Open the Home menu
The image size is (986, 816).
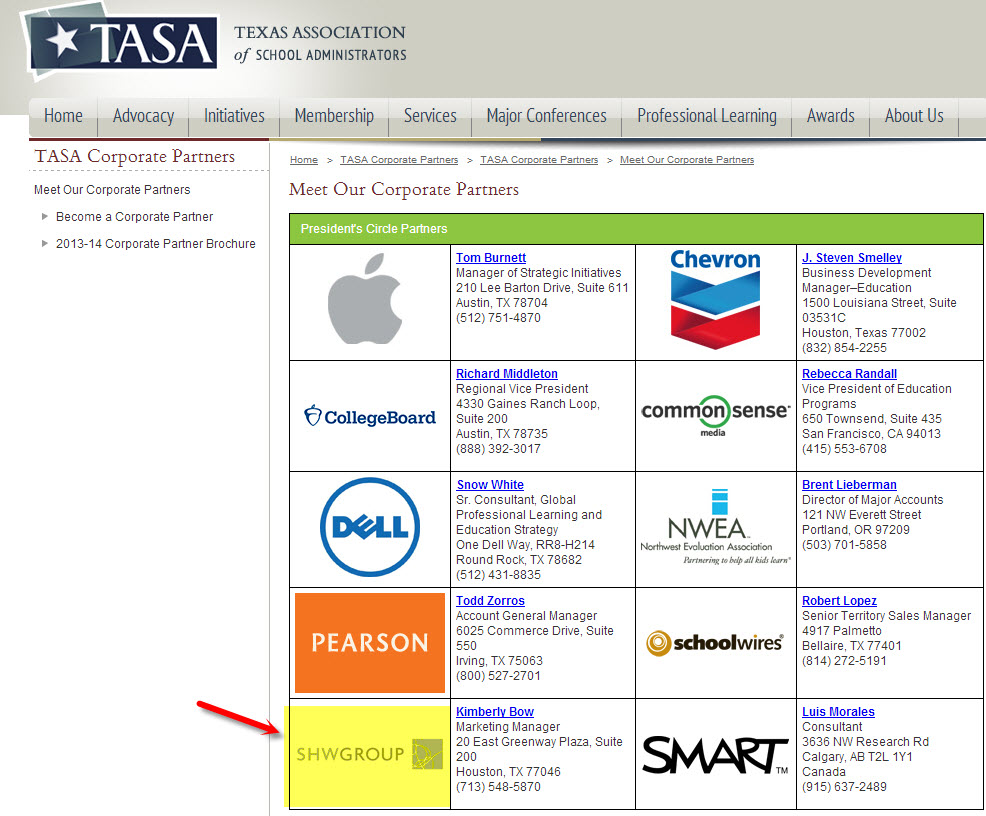tap(64, 116)
